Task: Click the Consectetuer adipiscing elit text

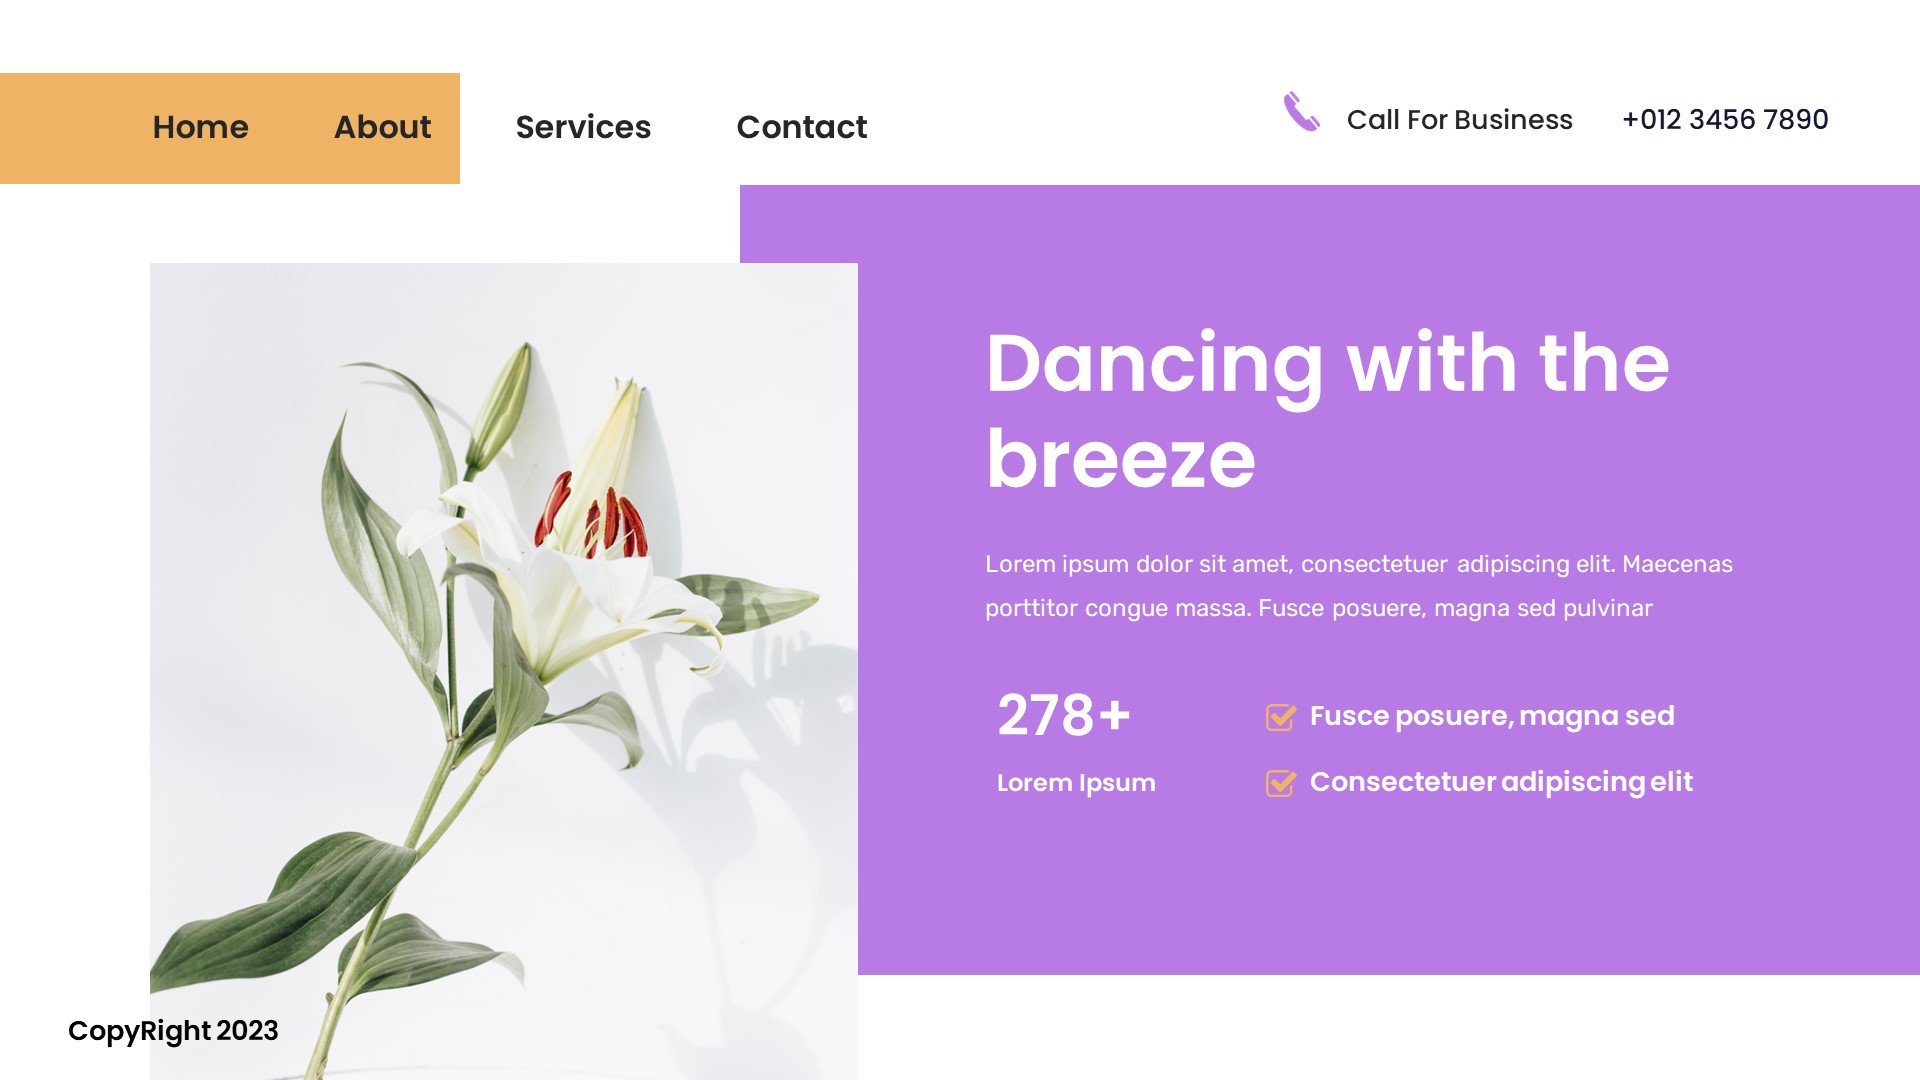Action: point(1500,782)
